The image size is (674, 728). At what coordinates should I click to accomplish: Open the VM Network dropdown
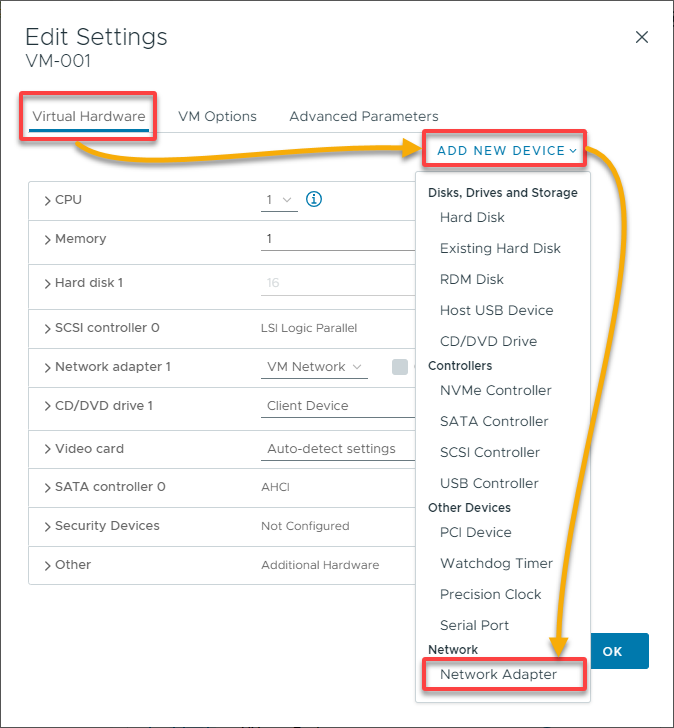point(314,367)
